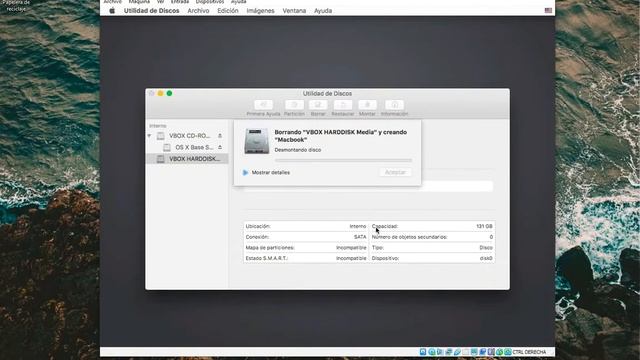Click the 'Tipo:' label
640x360 pixels.
(378, 248)
